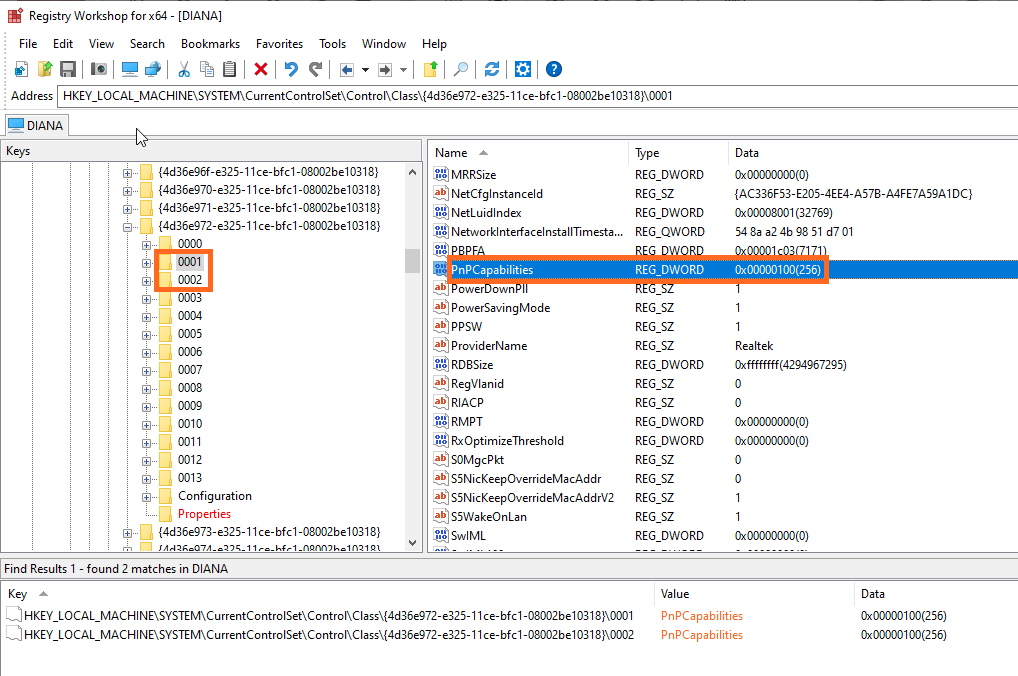Click the Open file folder icon
This screenshot has height=676, width=1018.
coord(45,69)
